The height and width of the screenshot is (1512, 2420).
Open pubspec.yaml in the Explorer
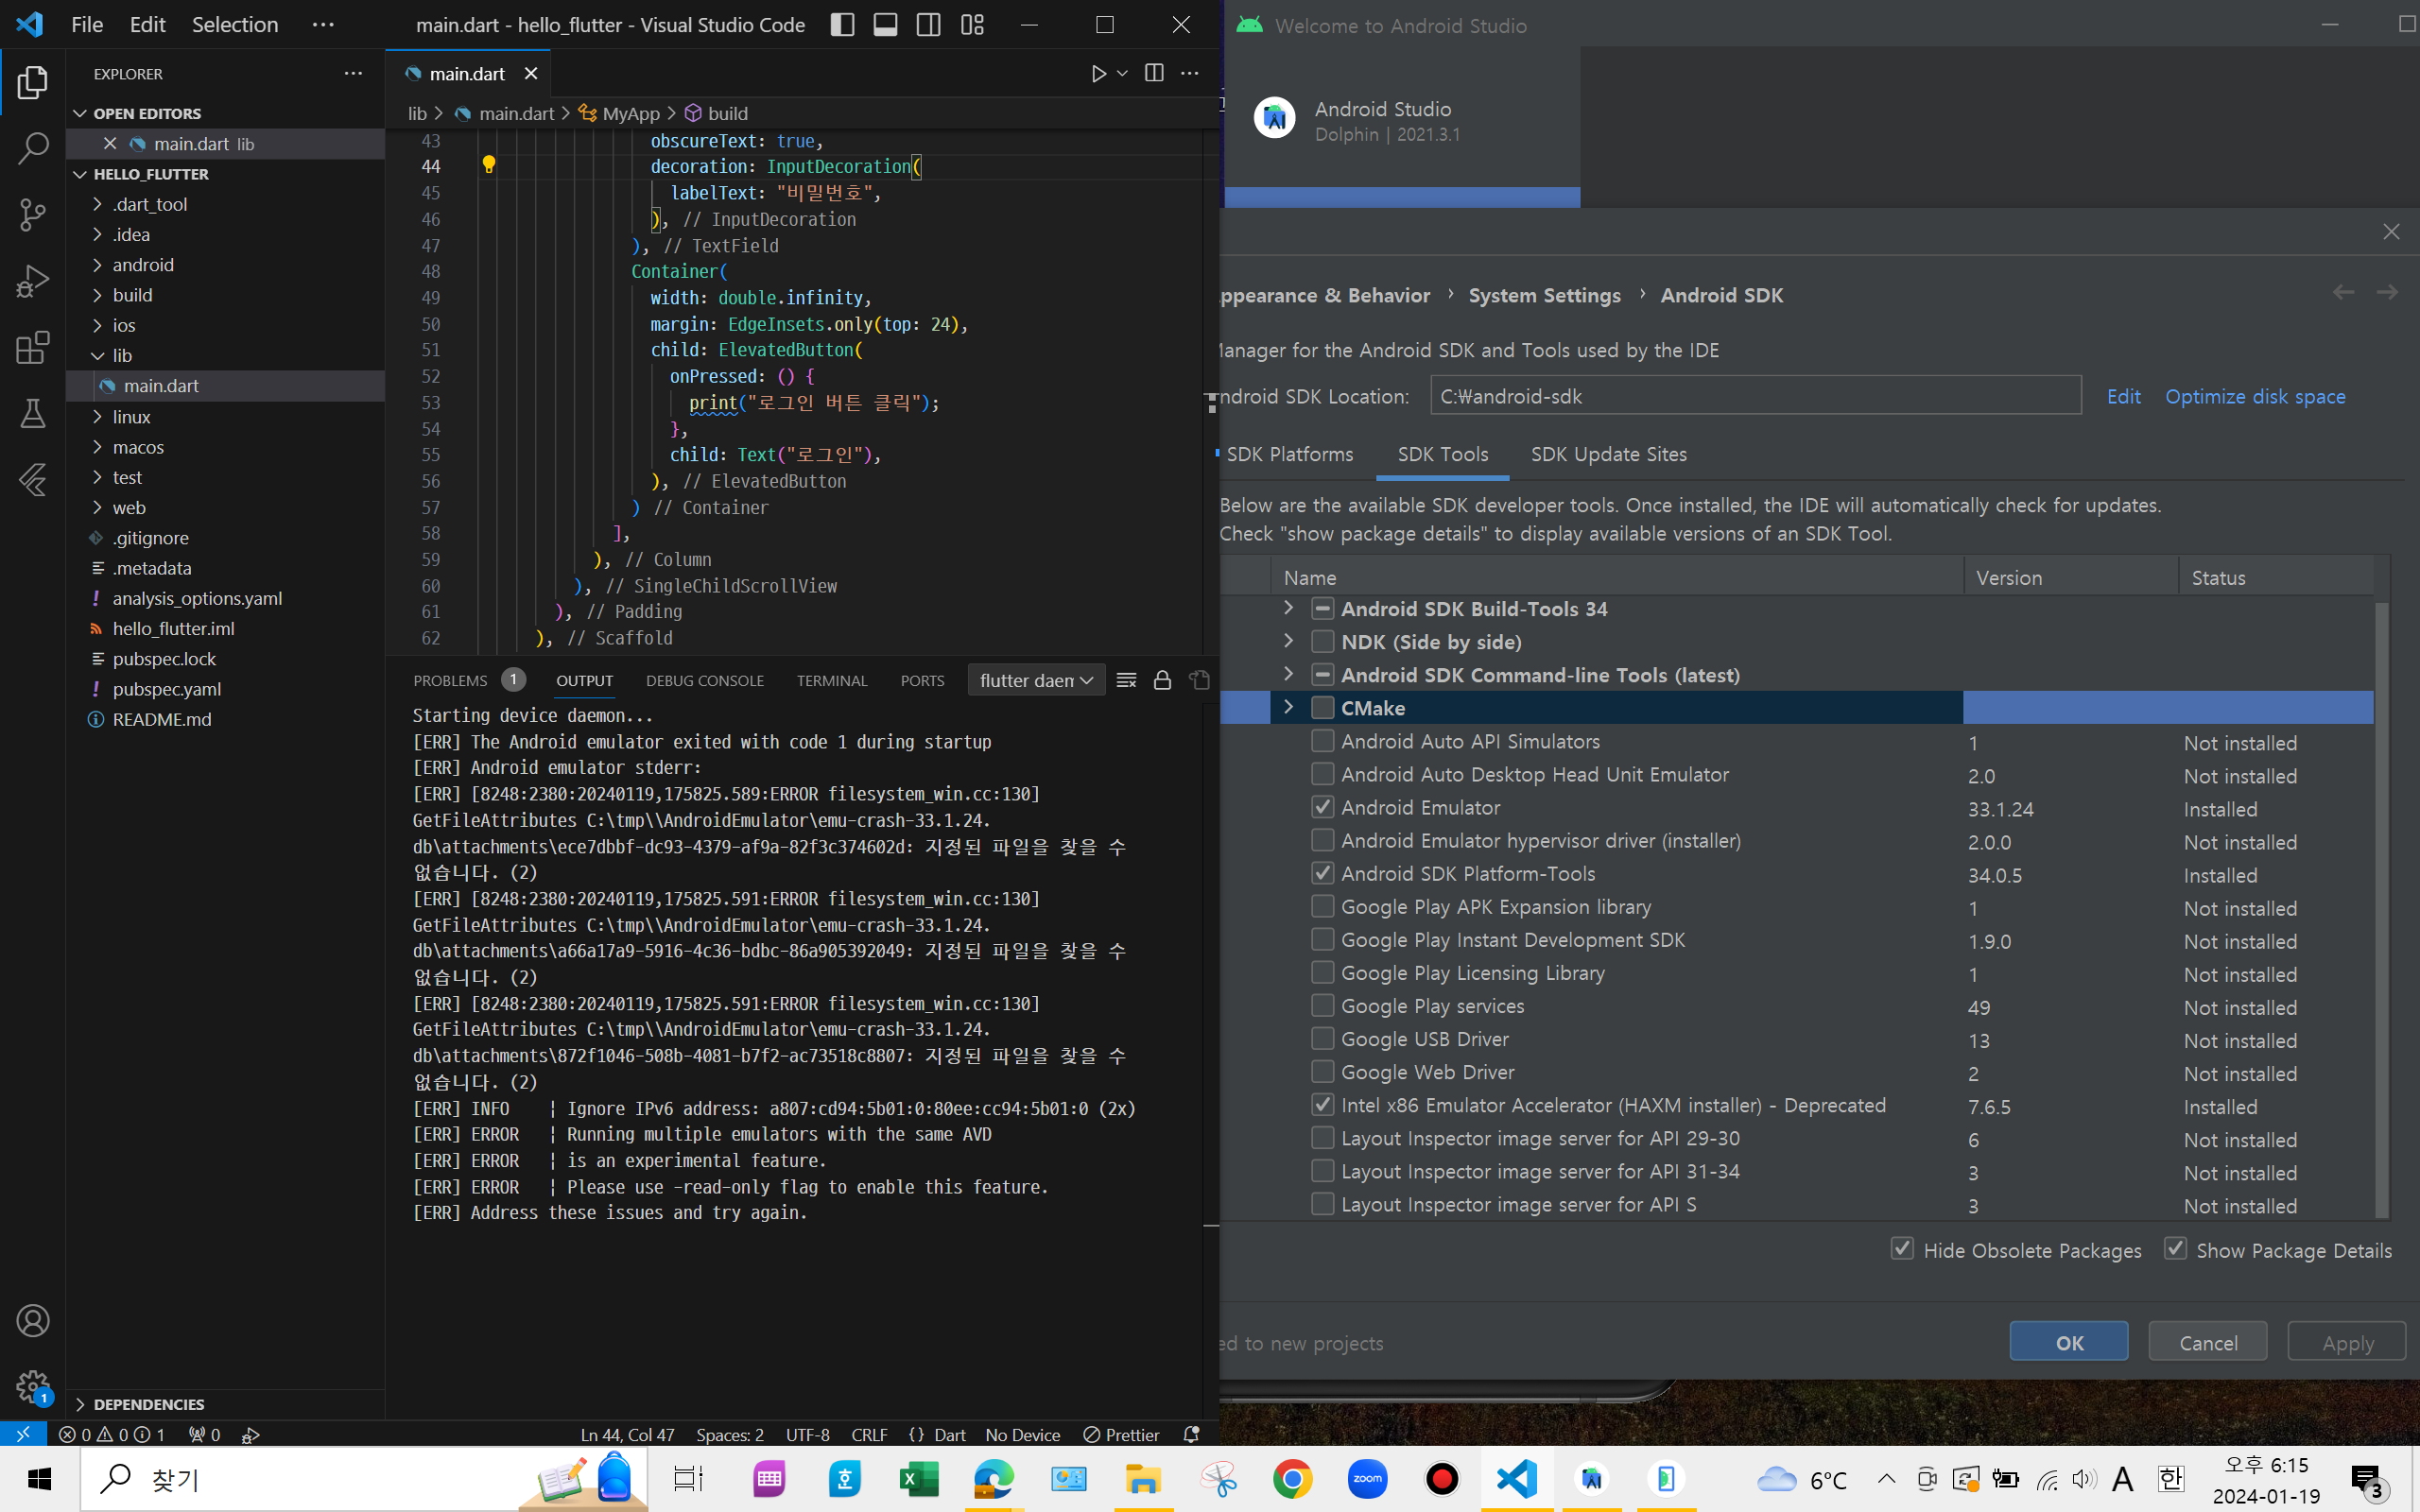[x=167, y=689]
